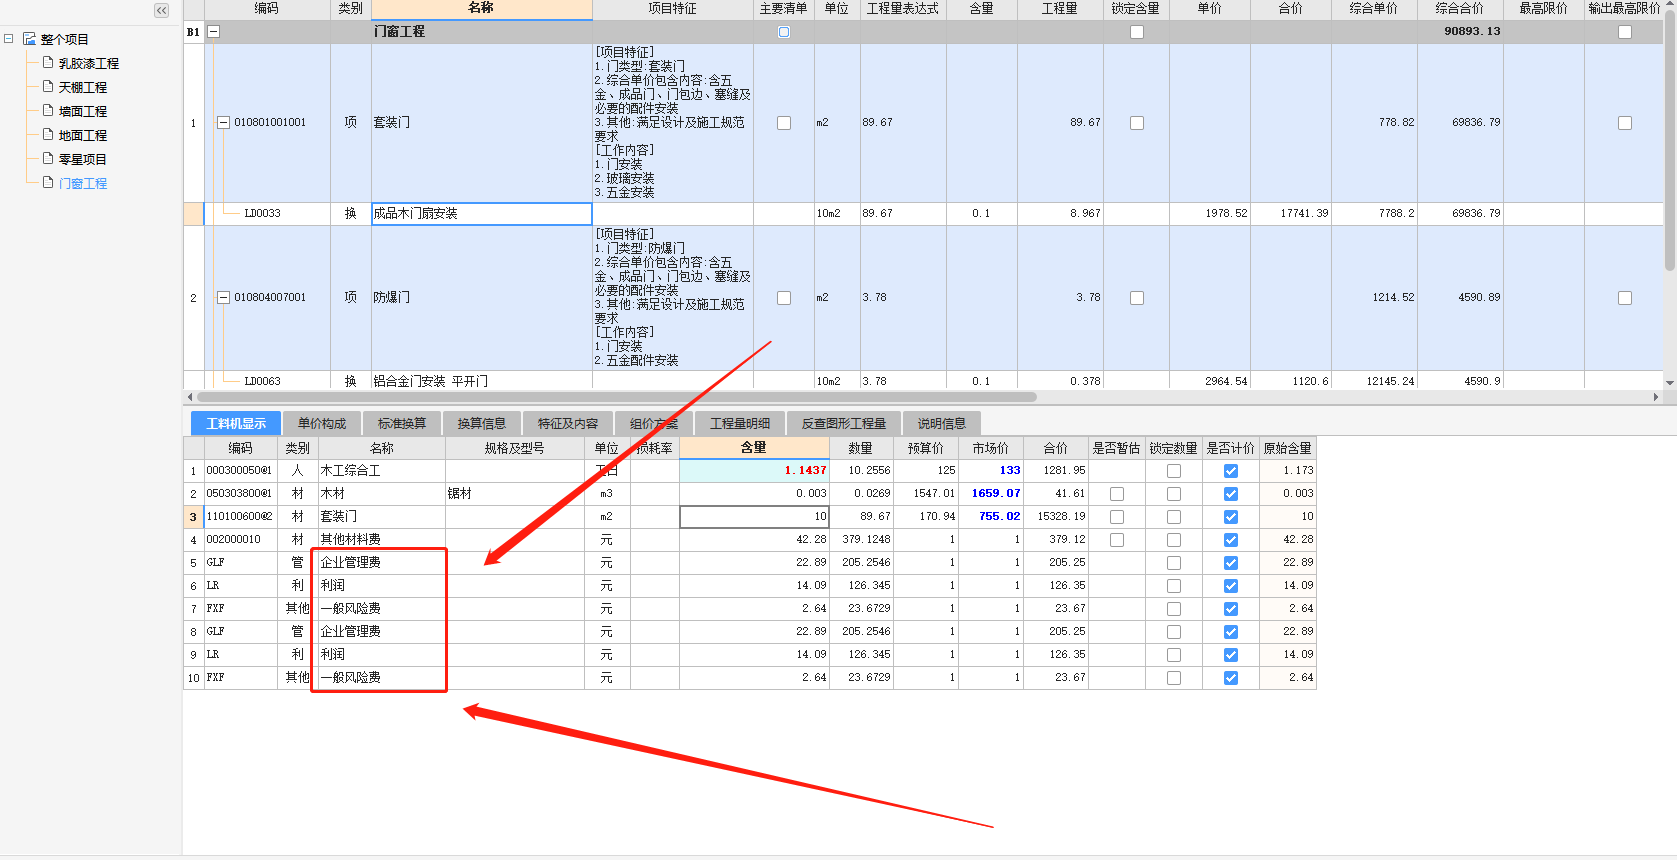This screenshot has width=1677, height=860.
Task: Toggle 是否暂估 checkbox for 木材
Action: click(x=1117, y=494)
